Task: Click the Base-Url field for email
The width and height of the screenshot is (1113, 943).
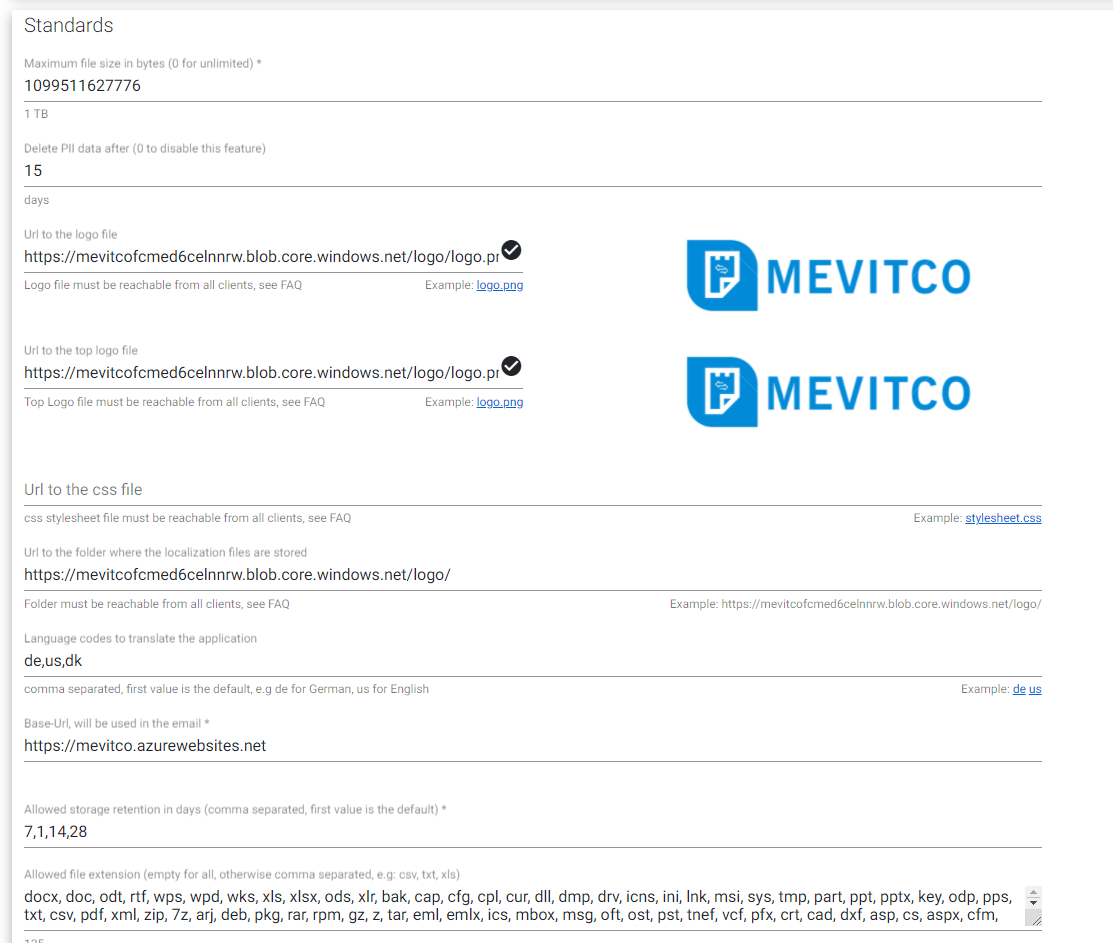Action: click(532, 746)
